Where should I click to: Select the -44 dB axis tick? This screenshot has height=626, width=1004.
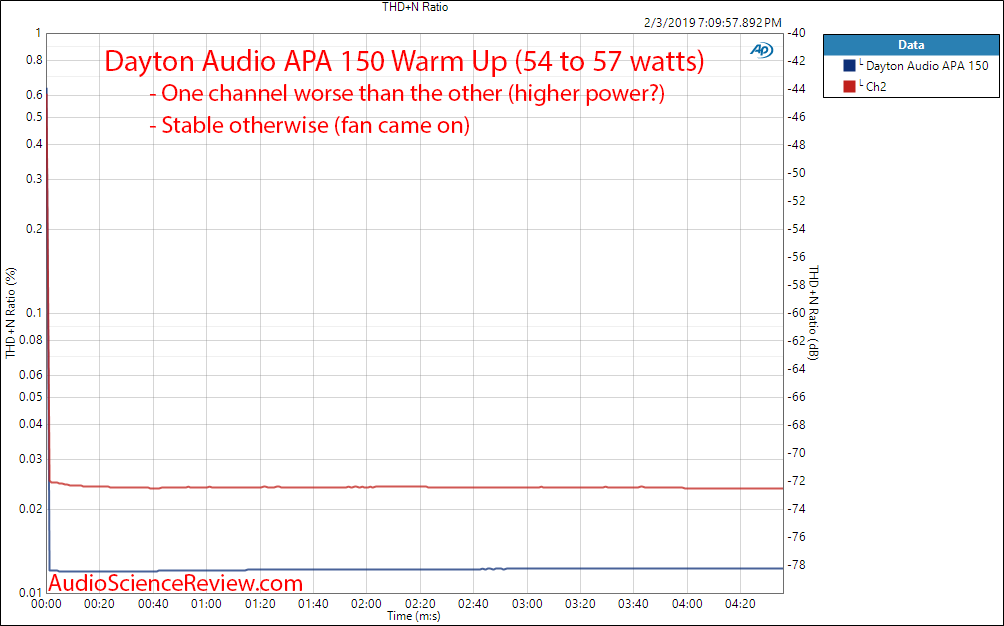pyautogui.click(x=797, y=89)
